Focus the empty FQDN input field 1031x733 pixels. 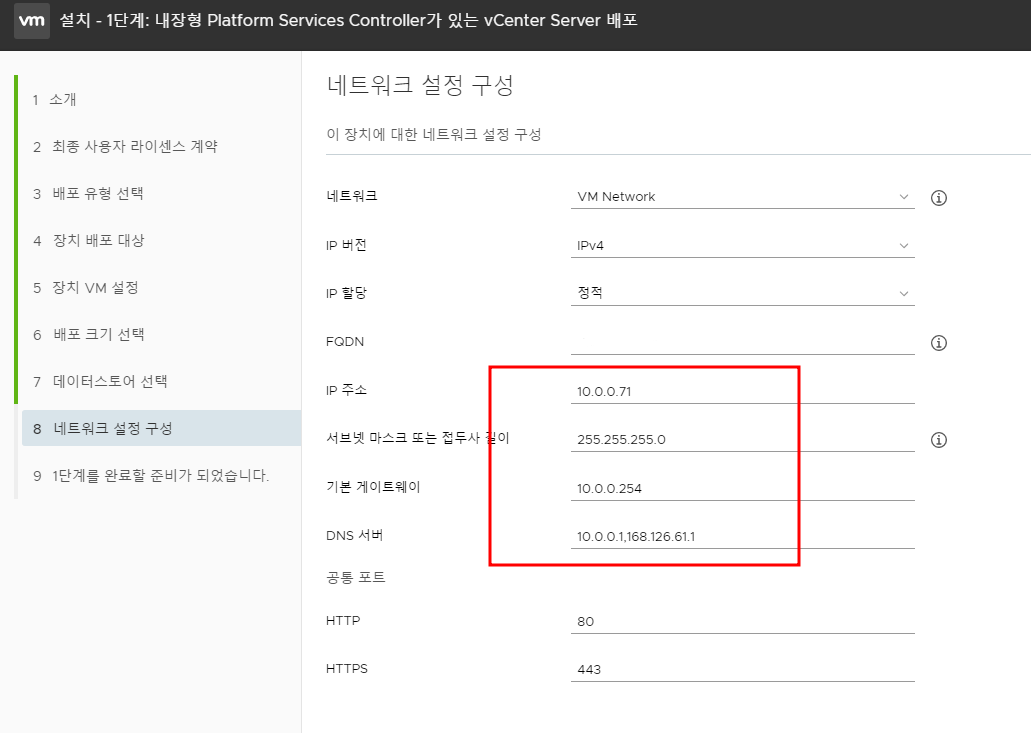click(742, 342)
